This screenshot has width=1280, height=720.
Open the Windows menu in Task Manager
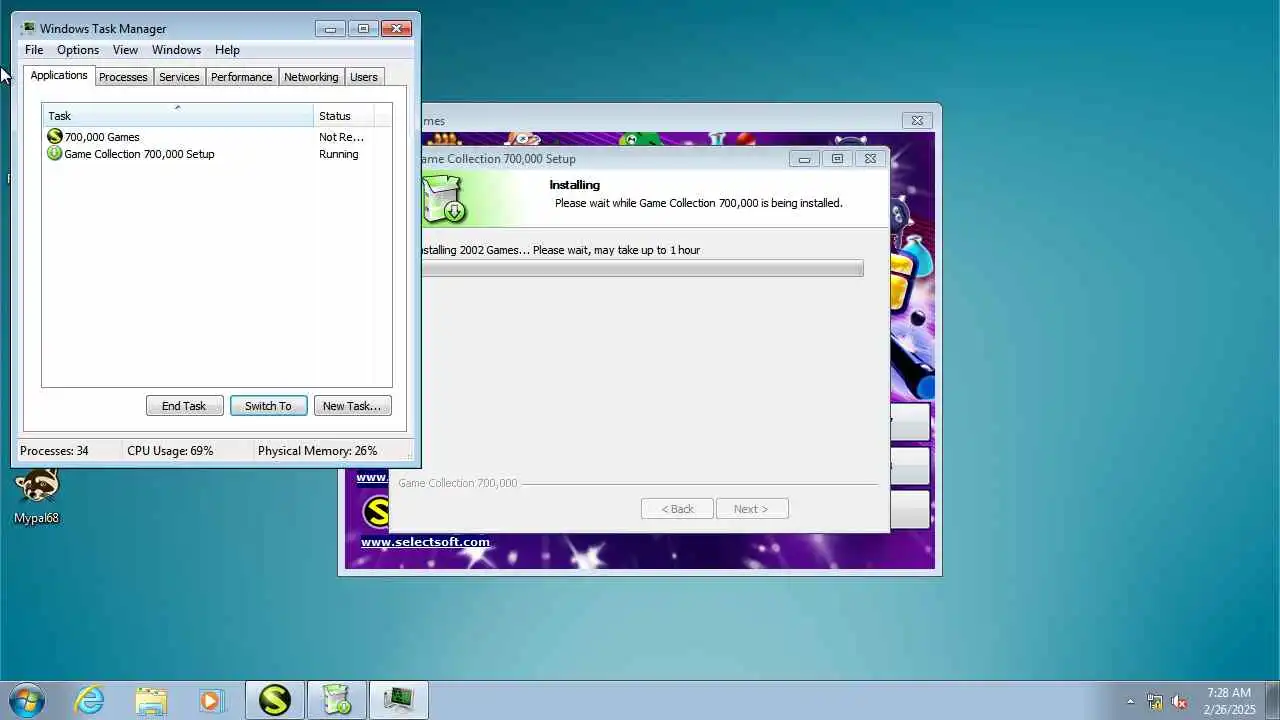pos(176,50)
